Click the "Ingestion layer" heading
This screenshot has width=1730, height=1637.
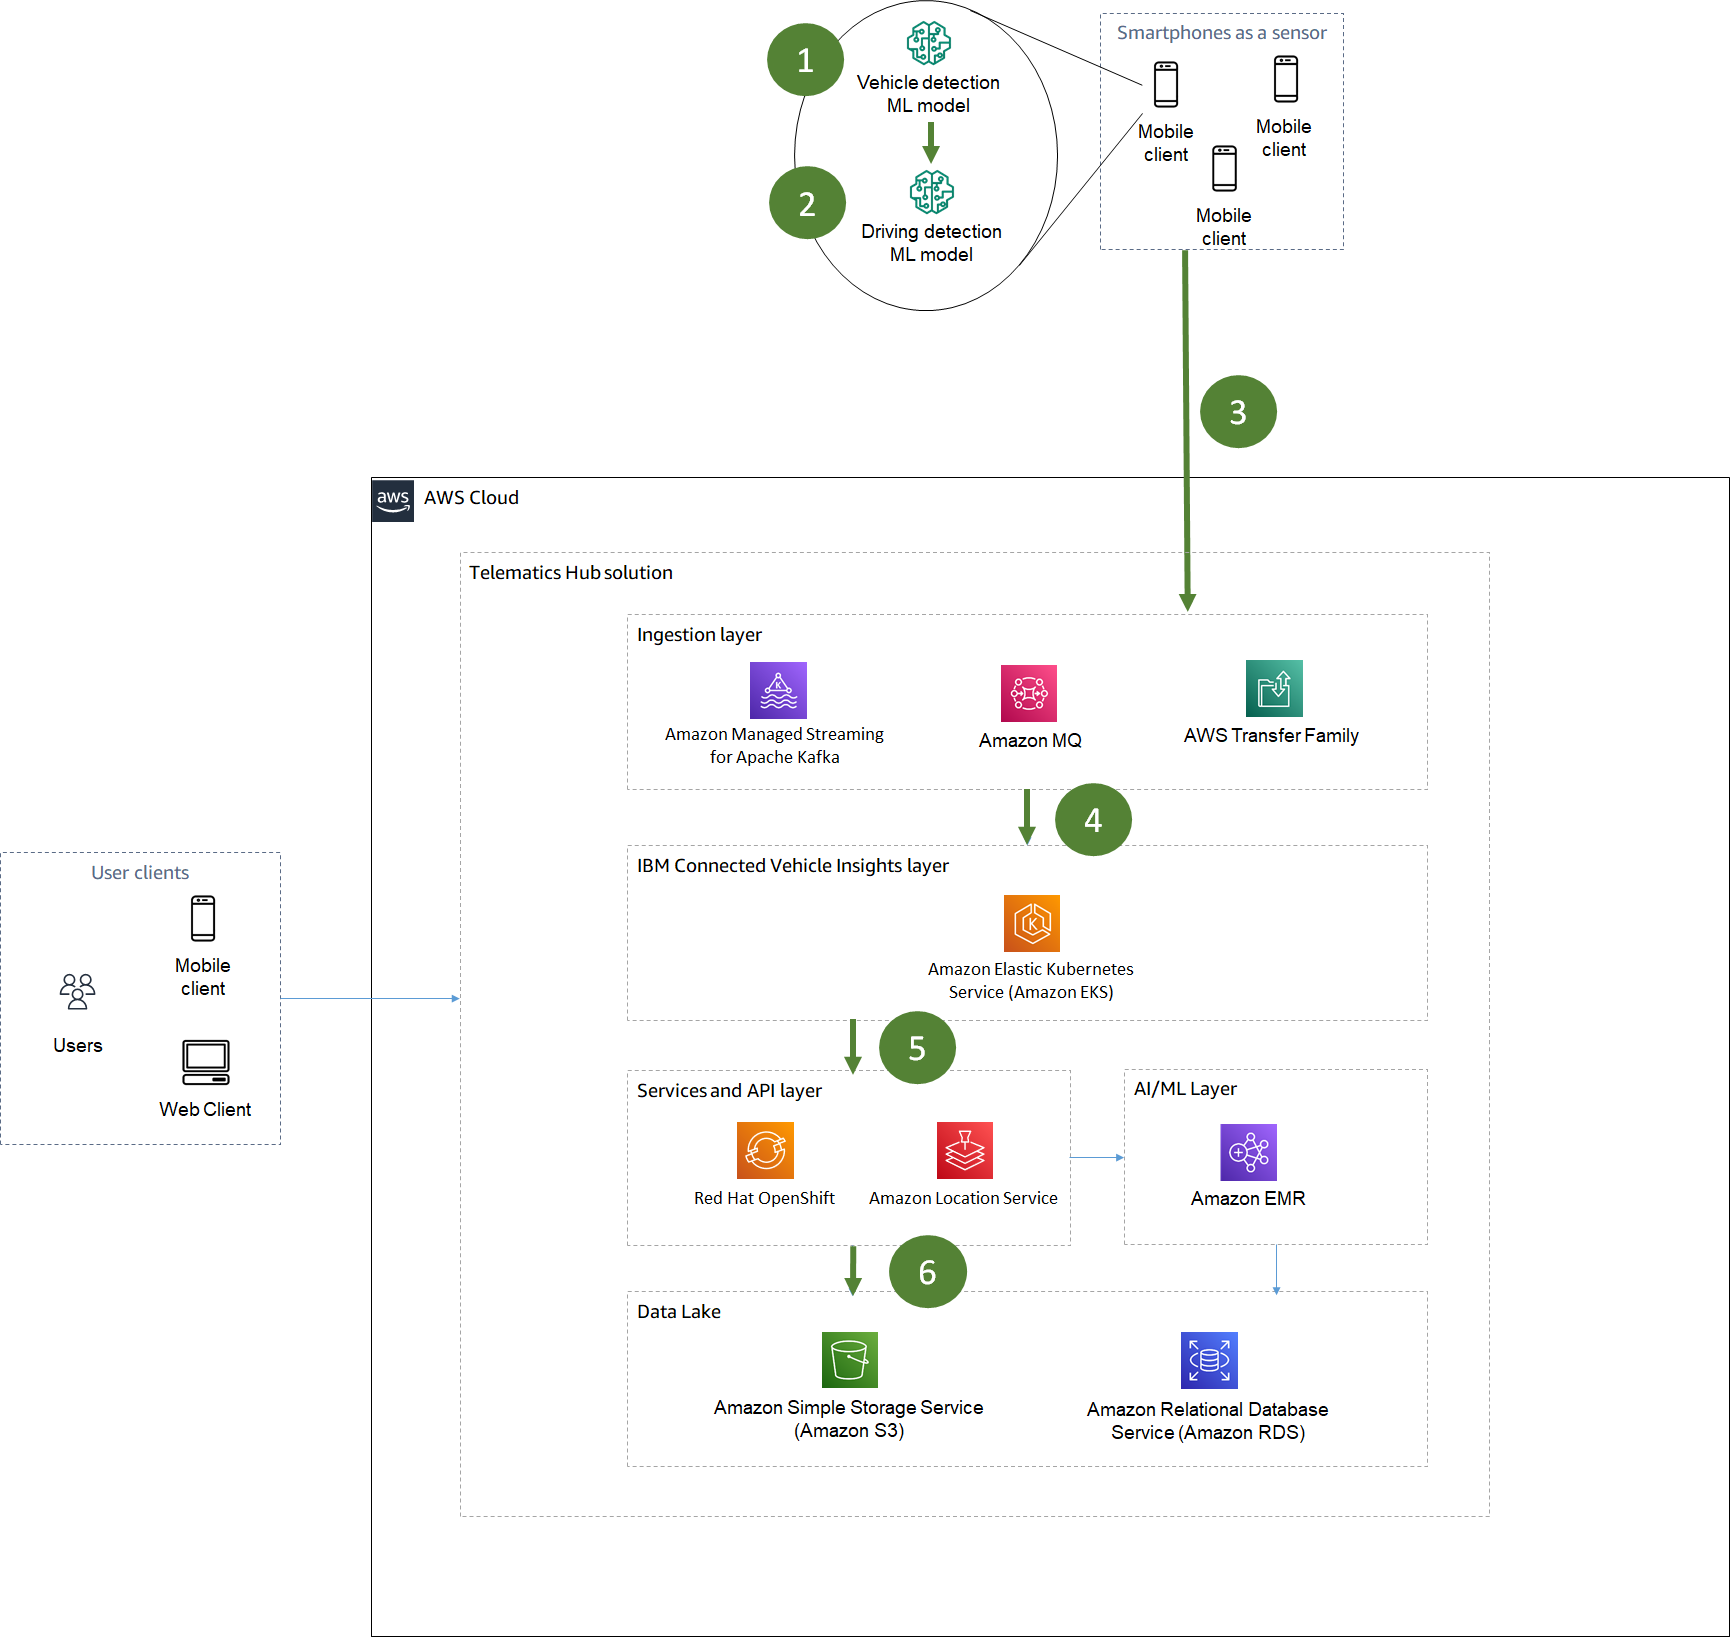699,635
